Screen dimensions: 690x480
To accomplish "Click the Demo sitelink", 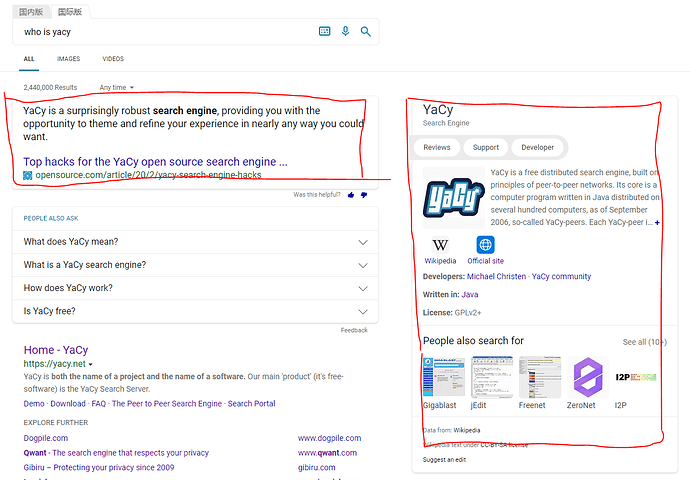I will pos(34,404).
